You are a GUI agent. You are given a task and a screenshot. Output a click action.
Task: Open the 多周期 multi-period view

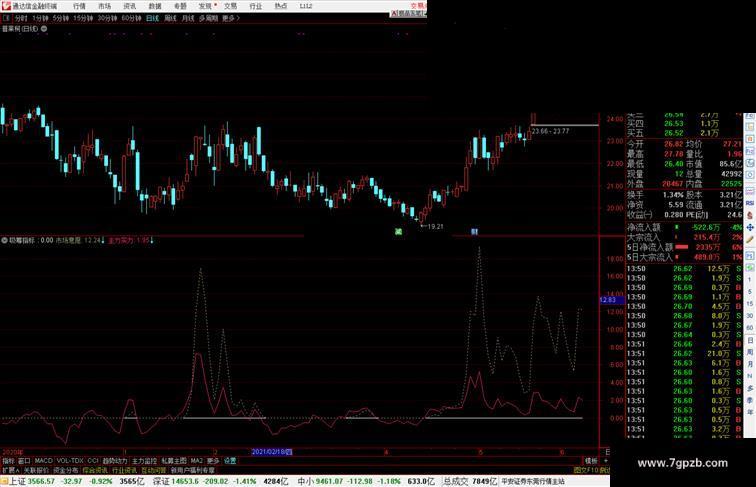pos(208,18)
